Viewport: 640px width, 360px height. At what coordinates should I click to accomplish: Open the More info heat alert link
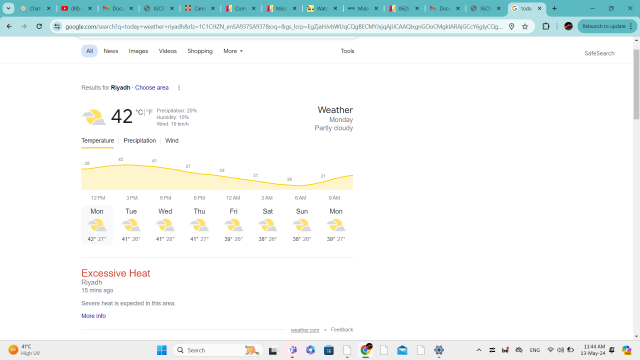[x=93, y=316]
